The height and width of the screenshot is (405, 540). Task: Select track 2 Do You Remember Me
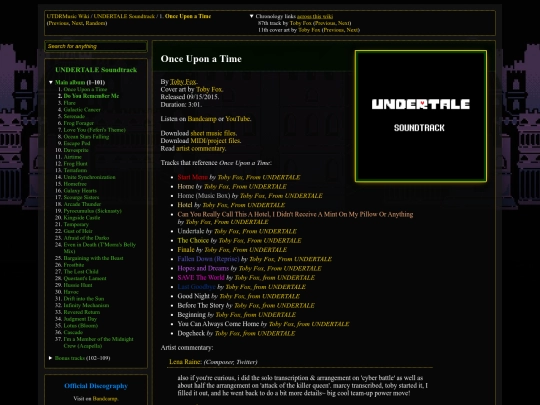coord(91,96)
